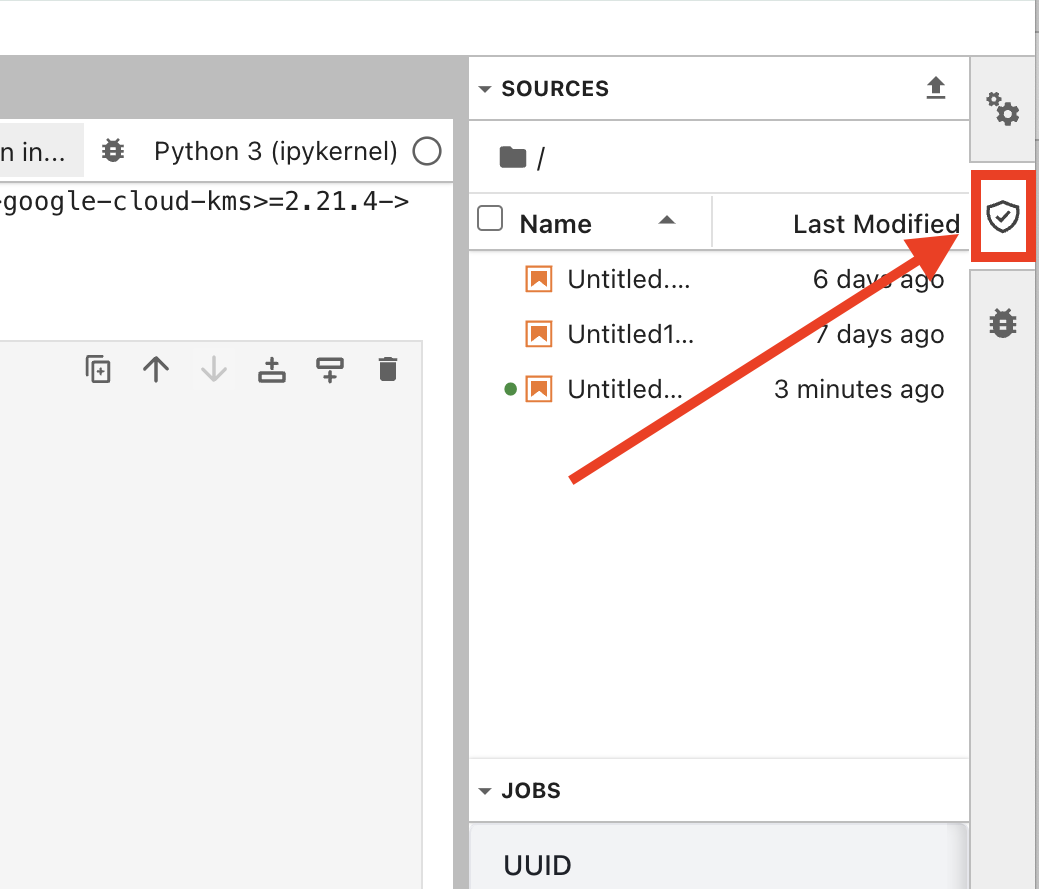The image size is (1039, 889).
Task: Open the notebook modified 3 minutes ago
Action: coord(625,389)
